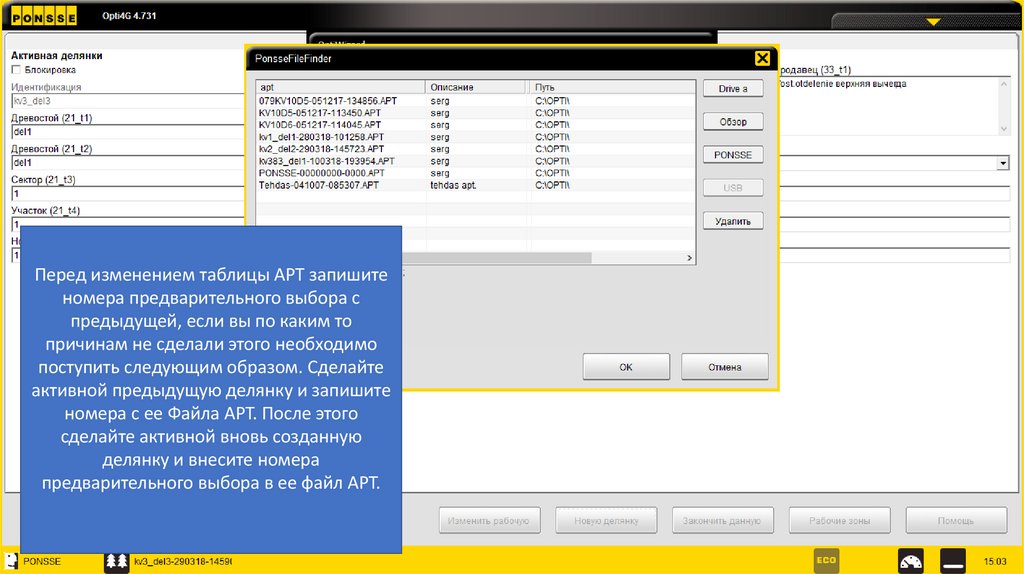
Task: Click the Древостой (21_t2) input field
Action: tap(128, 163)
